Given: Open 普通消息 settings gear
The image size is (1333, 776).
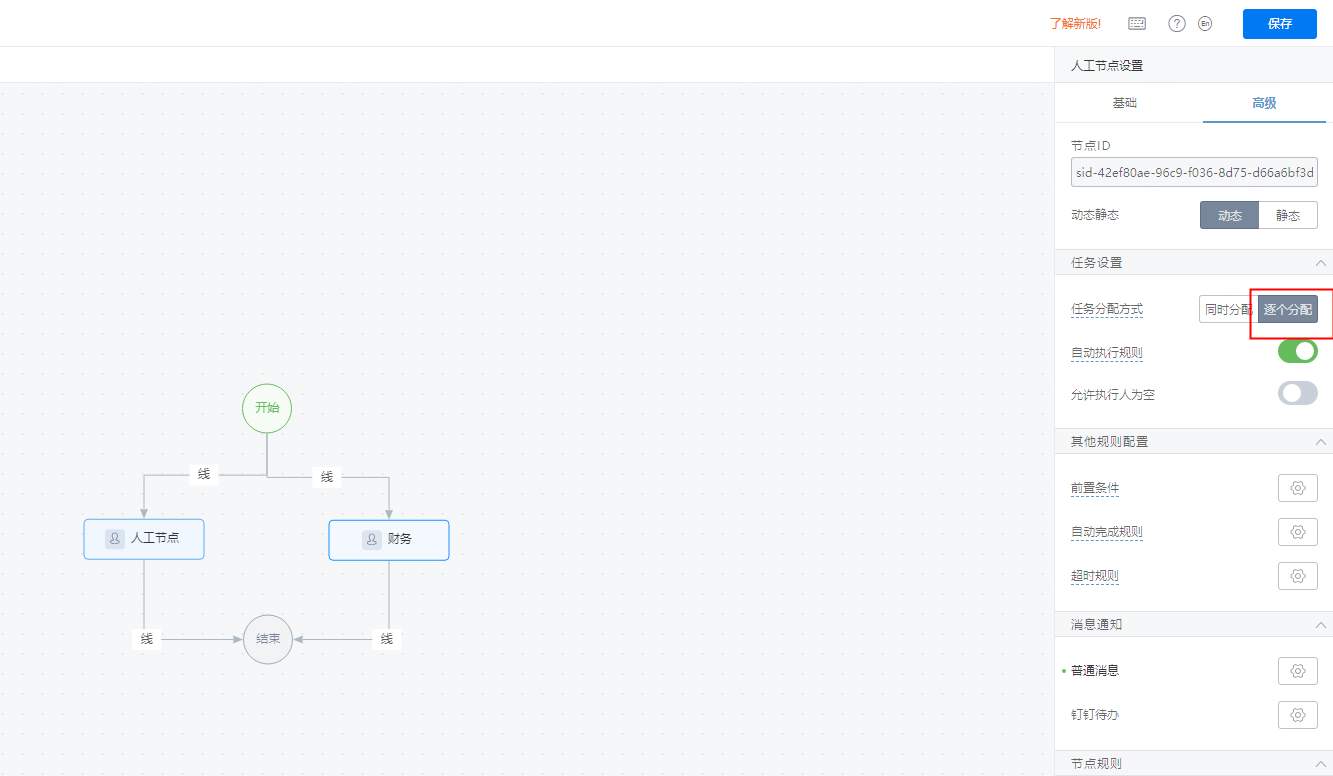Looking at the screenshot, I should [x=1298, y=671].
